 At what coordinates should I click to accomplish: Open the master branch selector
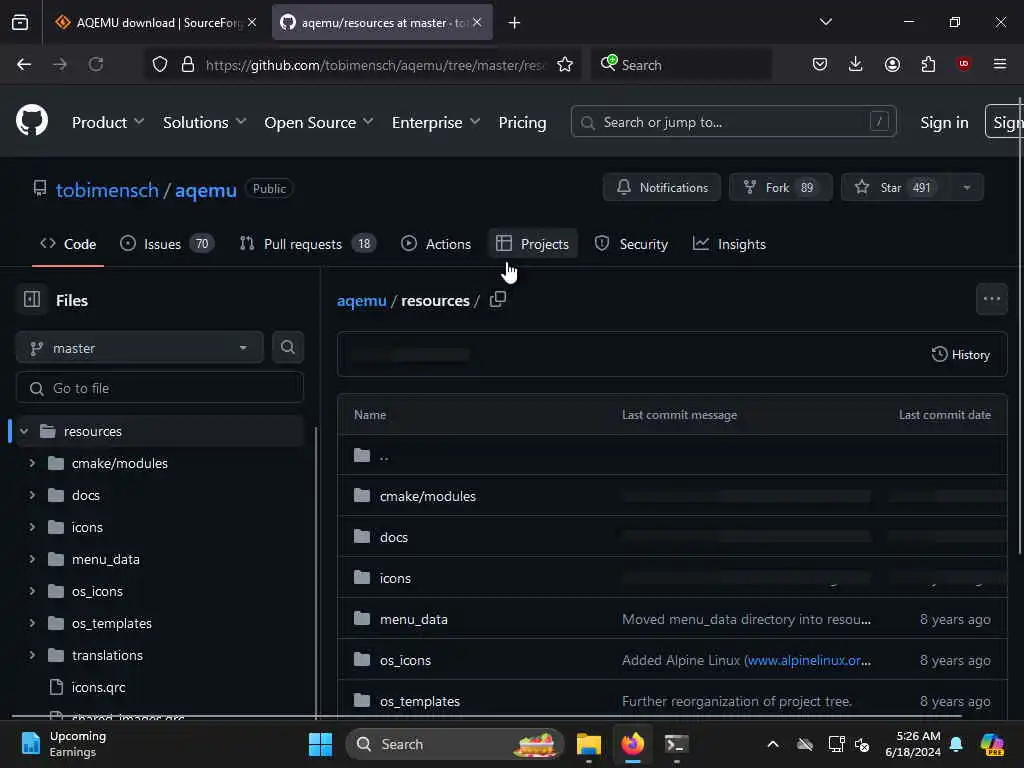(140, 347)
